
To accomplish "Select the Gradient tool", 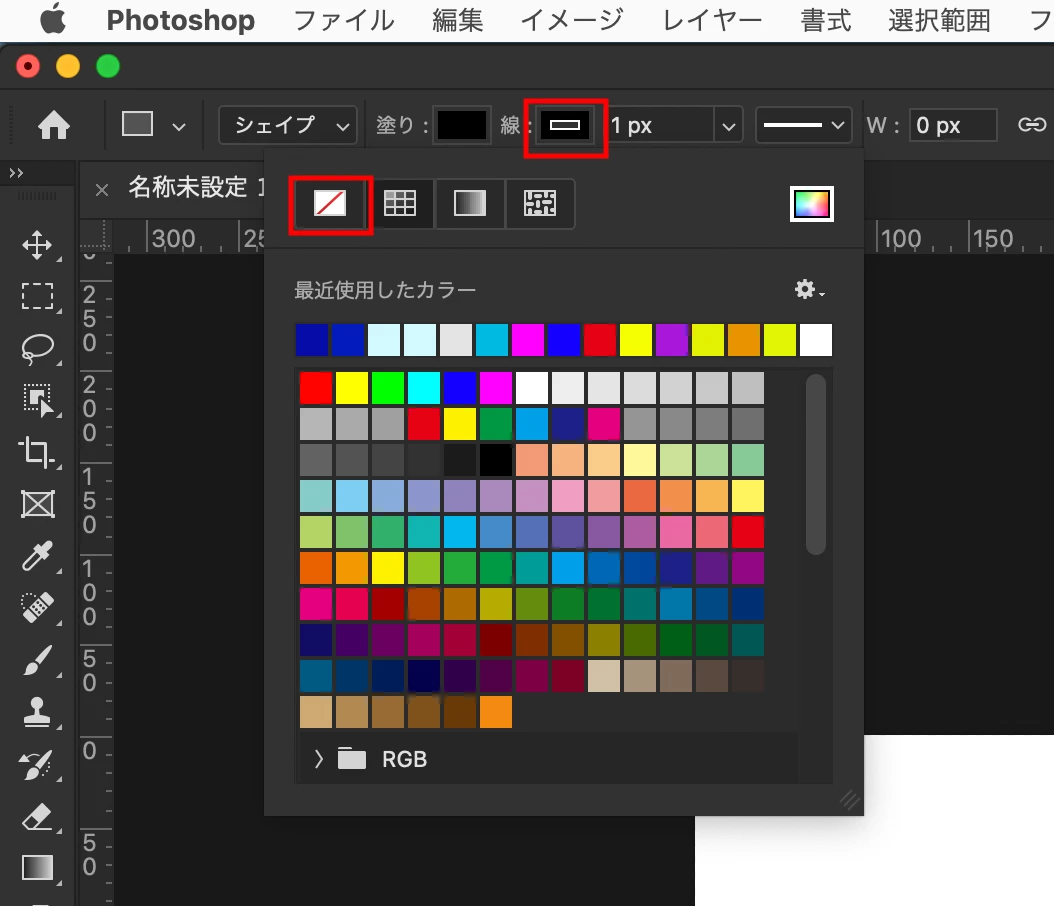I will [37, 868].
